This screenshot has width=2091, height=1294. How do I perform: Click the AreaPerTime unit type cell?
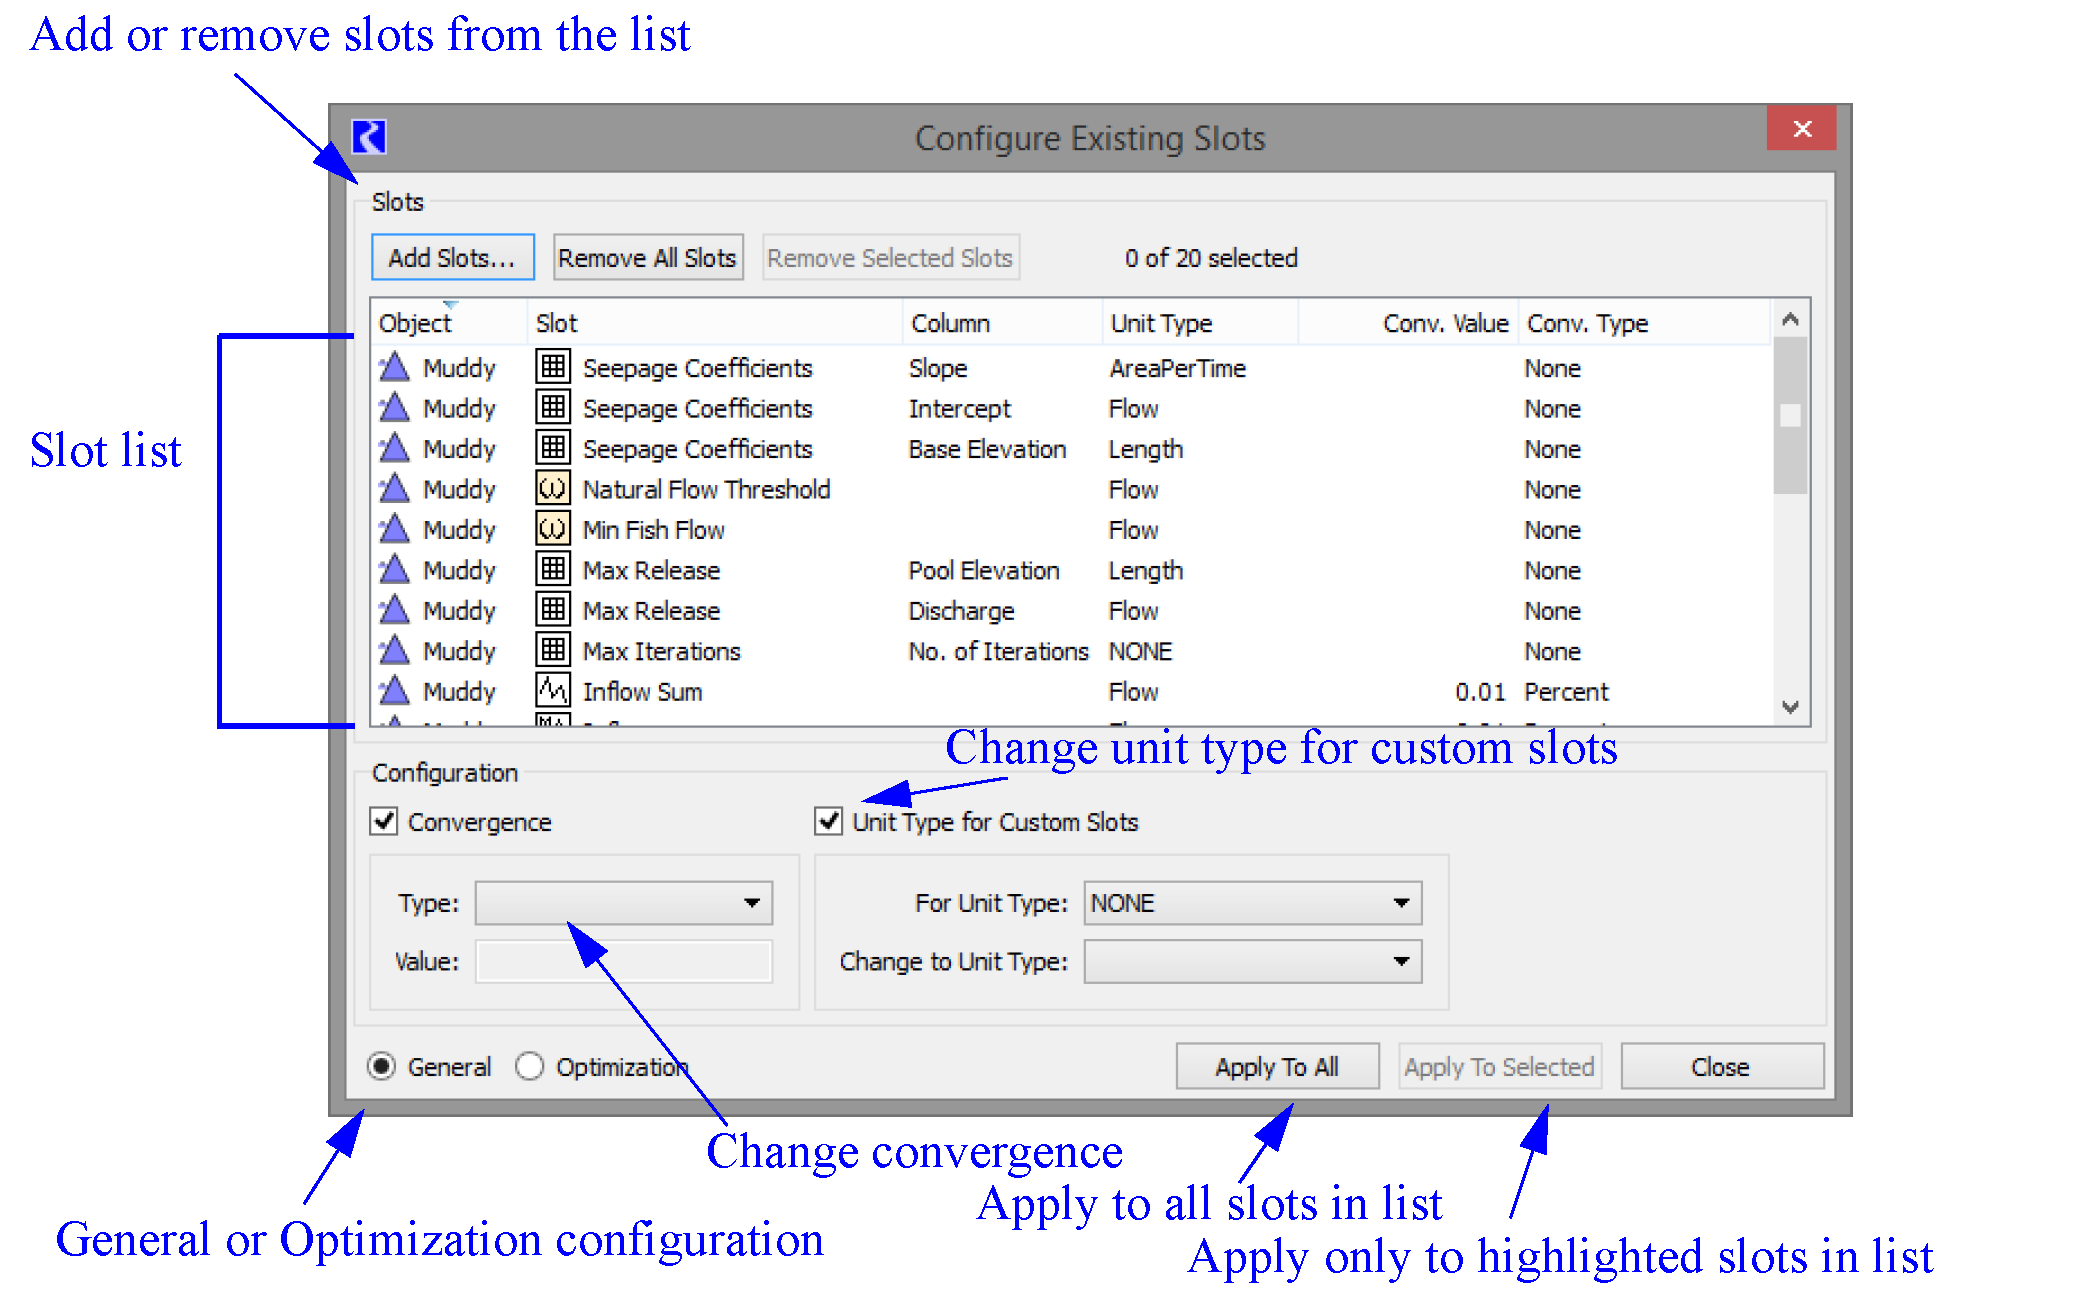1177,367
